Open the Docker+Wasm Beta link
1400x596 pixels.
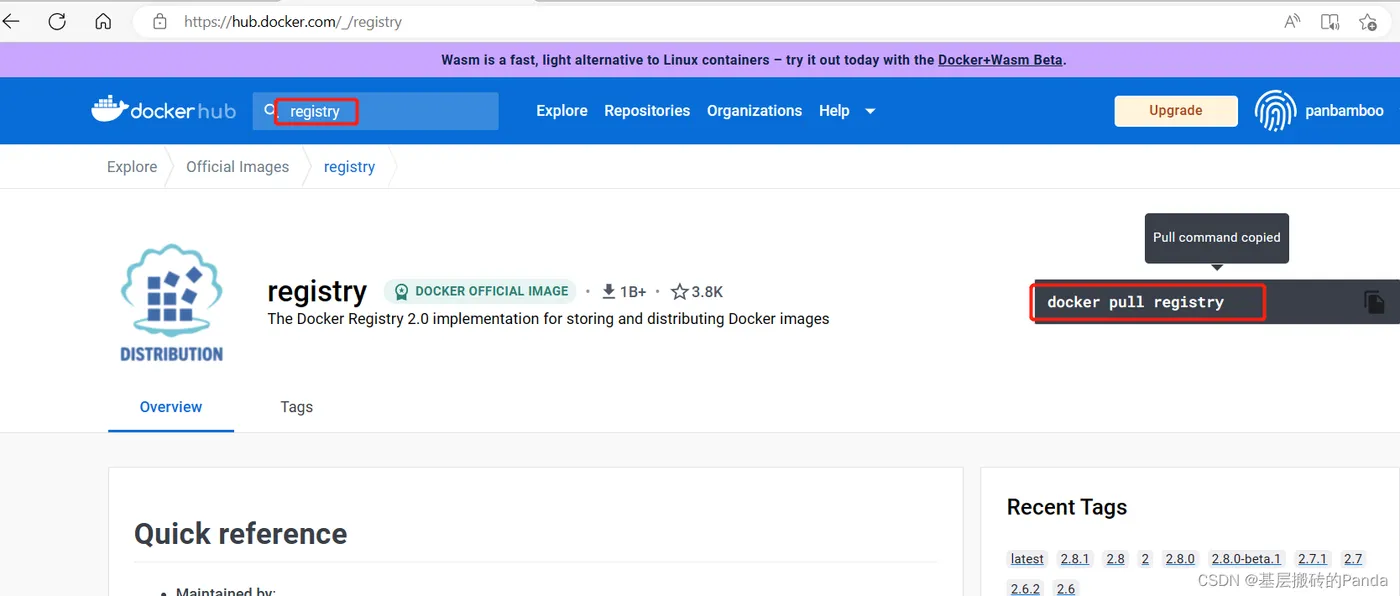point(999,59)
